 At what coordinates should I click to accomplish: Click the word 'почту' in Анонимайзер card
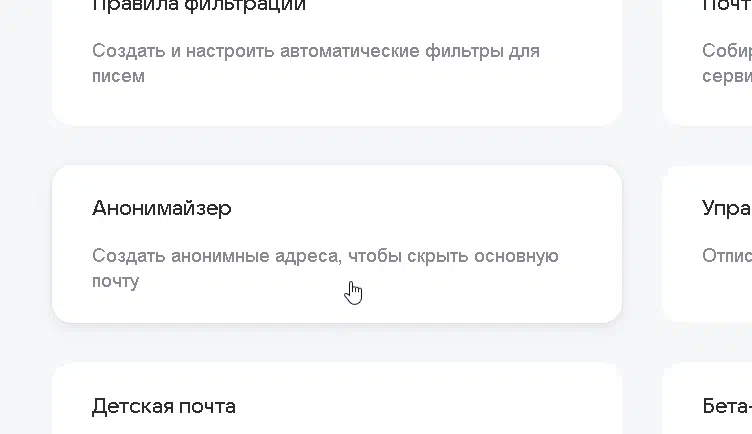pyautogui.click(x=116, y=282)
